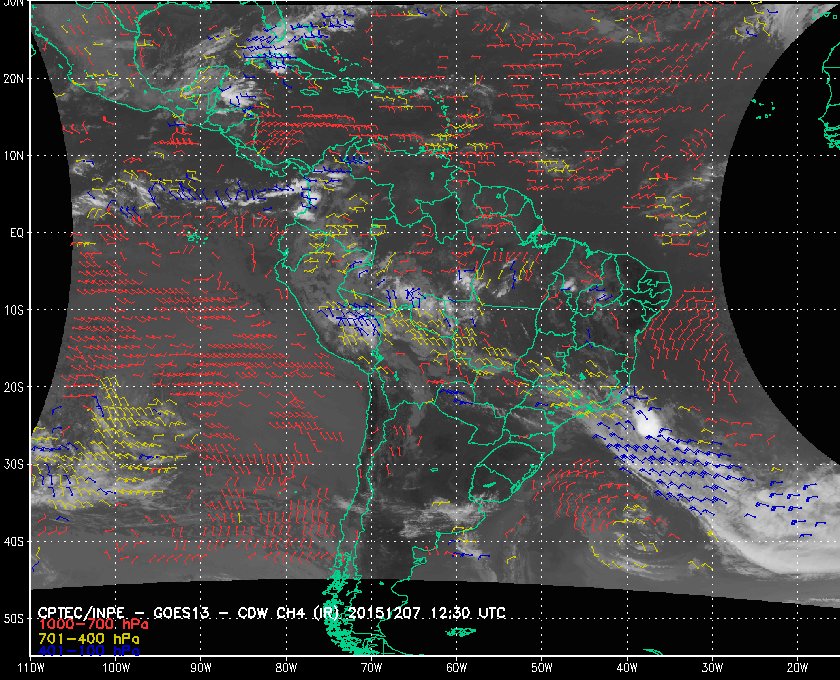Click the 90W longitude label
This screenshot has height=680, width=840.
pyautogui.click(x=201, y=668)
